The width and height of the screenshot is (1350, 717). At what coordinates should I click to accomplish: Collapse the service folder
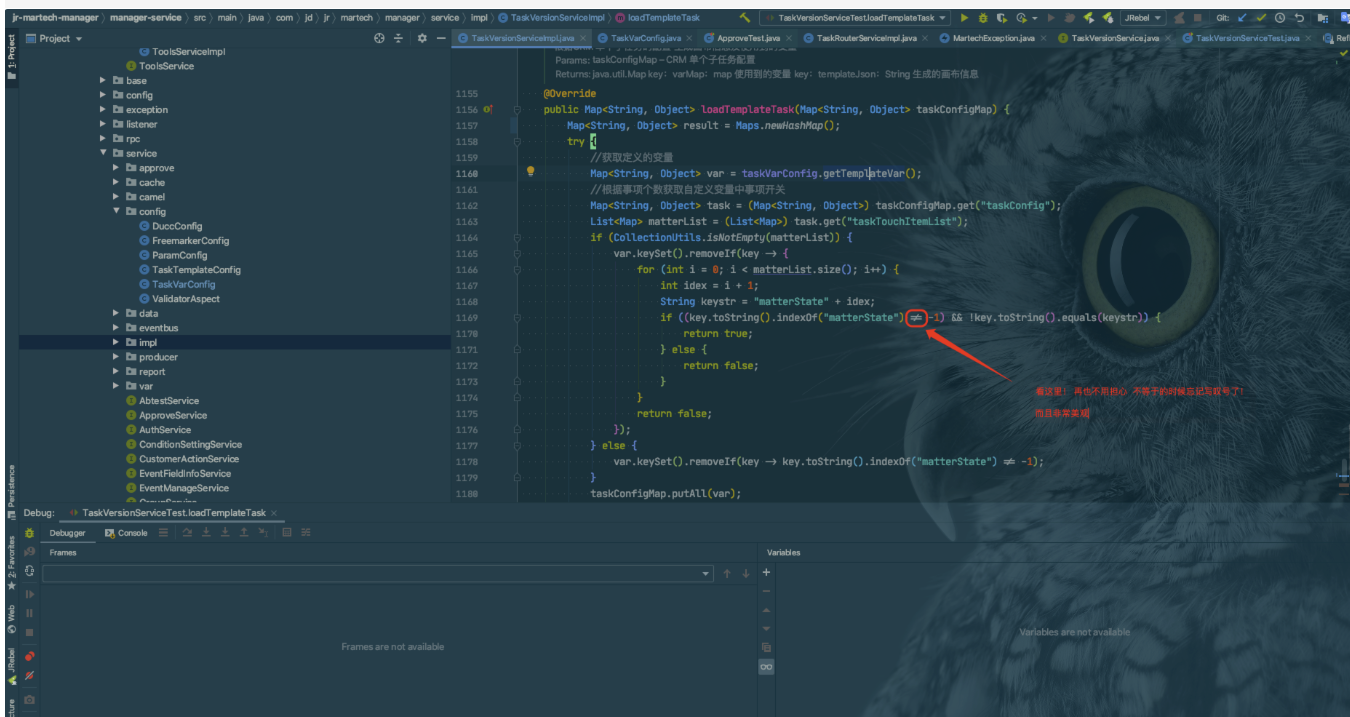(104, 153)
